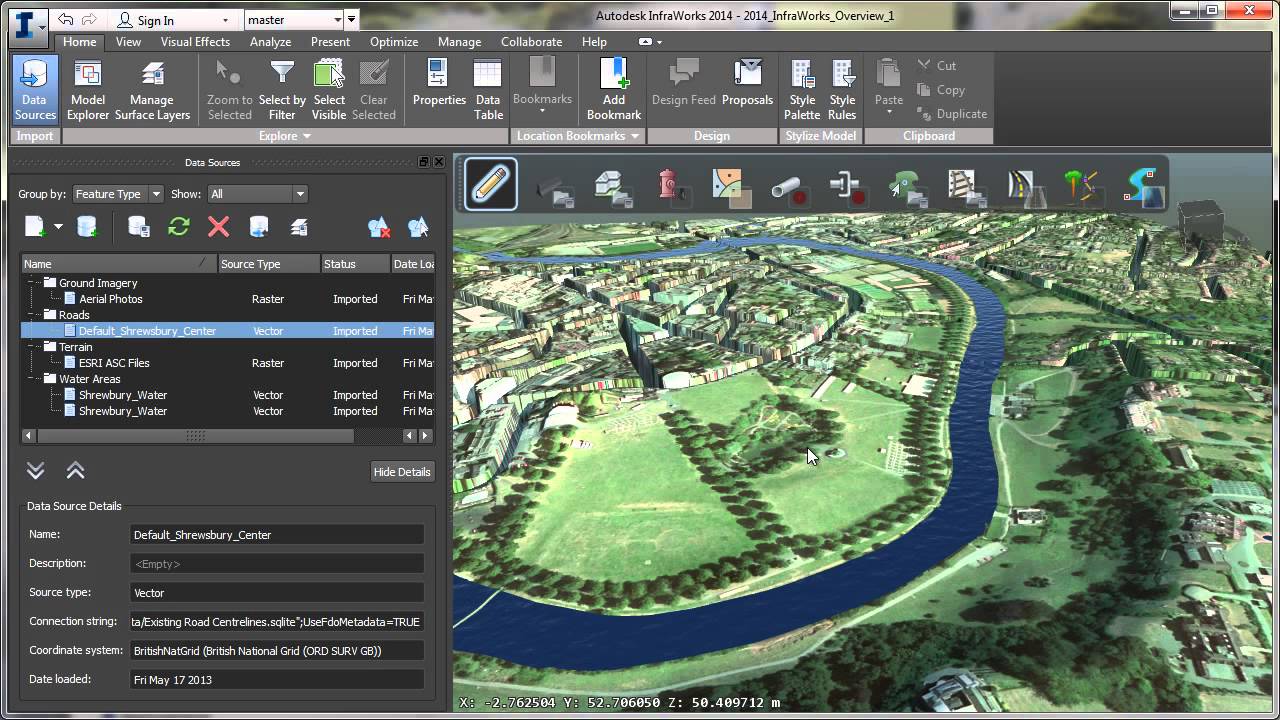Select the railway tool
The height and width of the screenshot is (720, 1280).
click(x=966, y=187)
